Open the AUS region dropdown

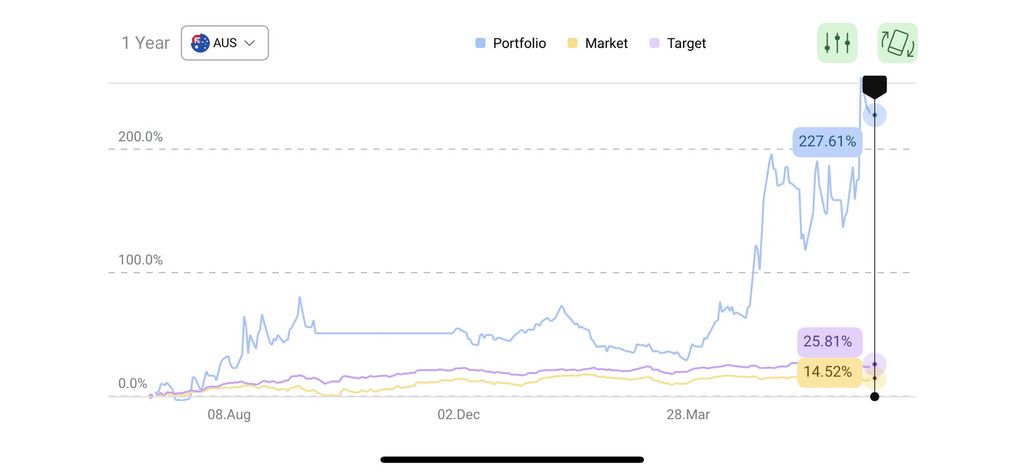[x=225, y=43]
